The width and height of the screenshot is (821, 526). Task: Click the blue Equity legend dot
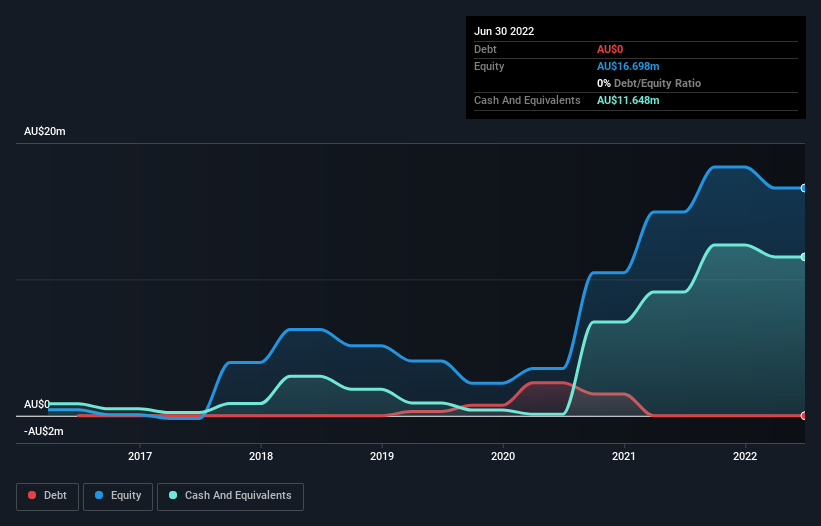pos(99,495)
